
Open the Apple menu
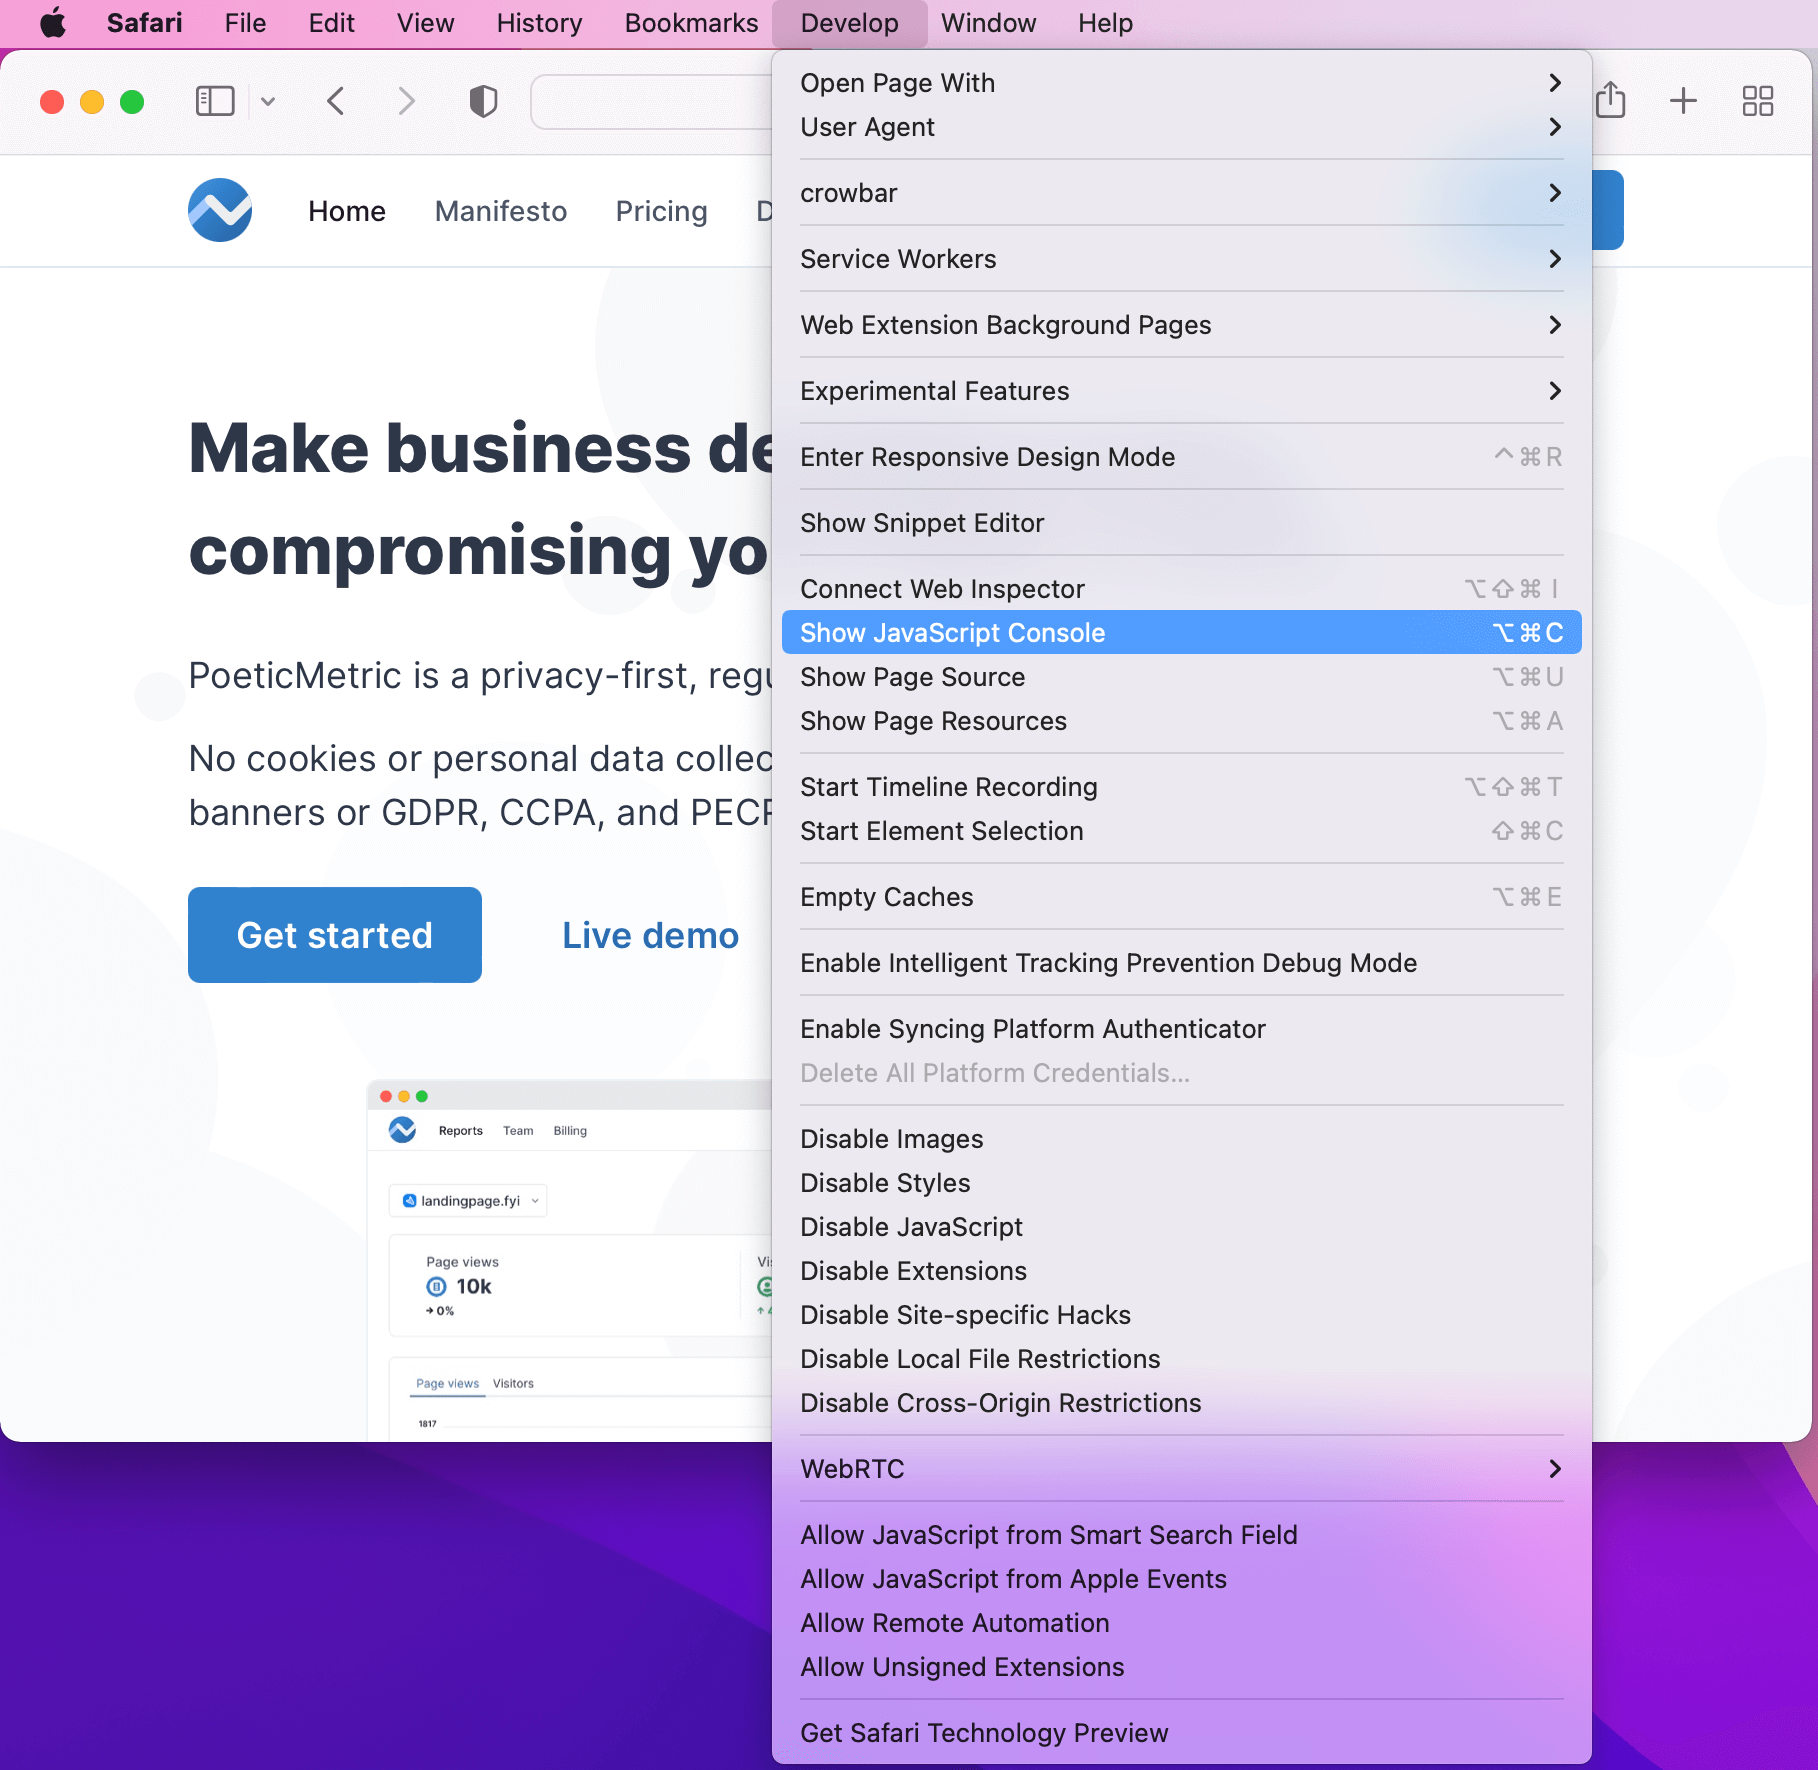[x=53, y=23]
